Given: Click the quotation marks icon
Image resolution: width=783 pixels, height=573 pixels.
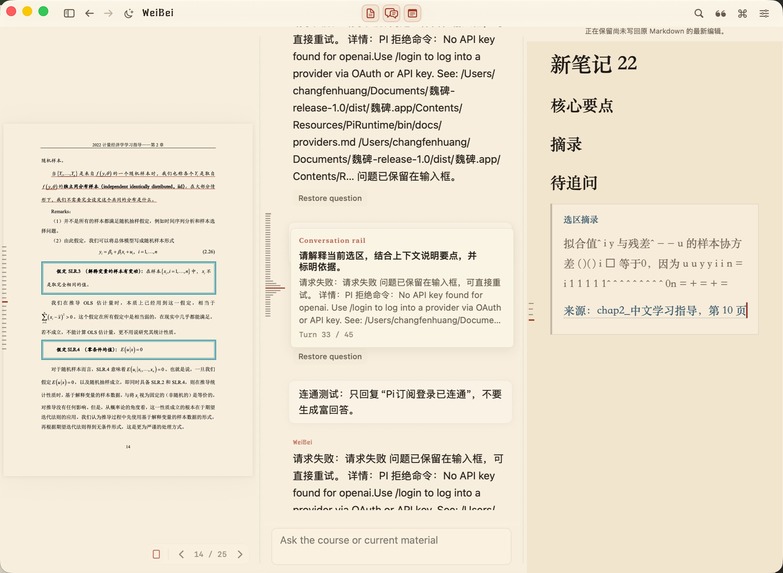Looking at the screenshot, I should click(721, 13).
